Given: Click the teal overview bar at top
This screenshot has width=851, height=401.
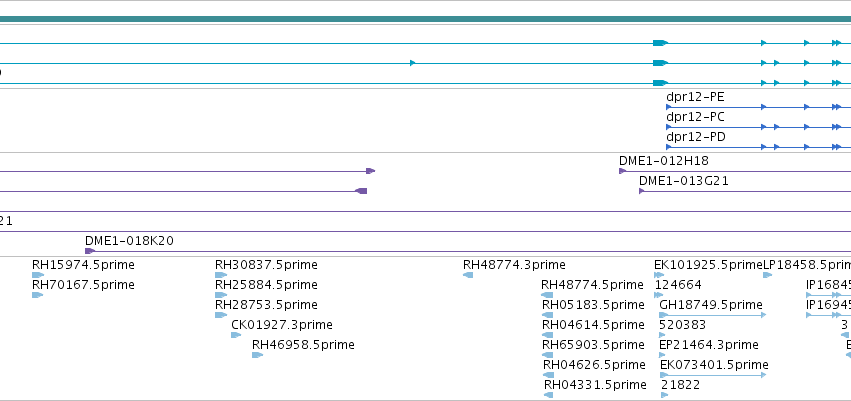Looking at the screenshot, I should coord(426,19).
